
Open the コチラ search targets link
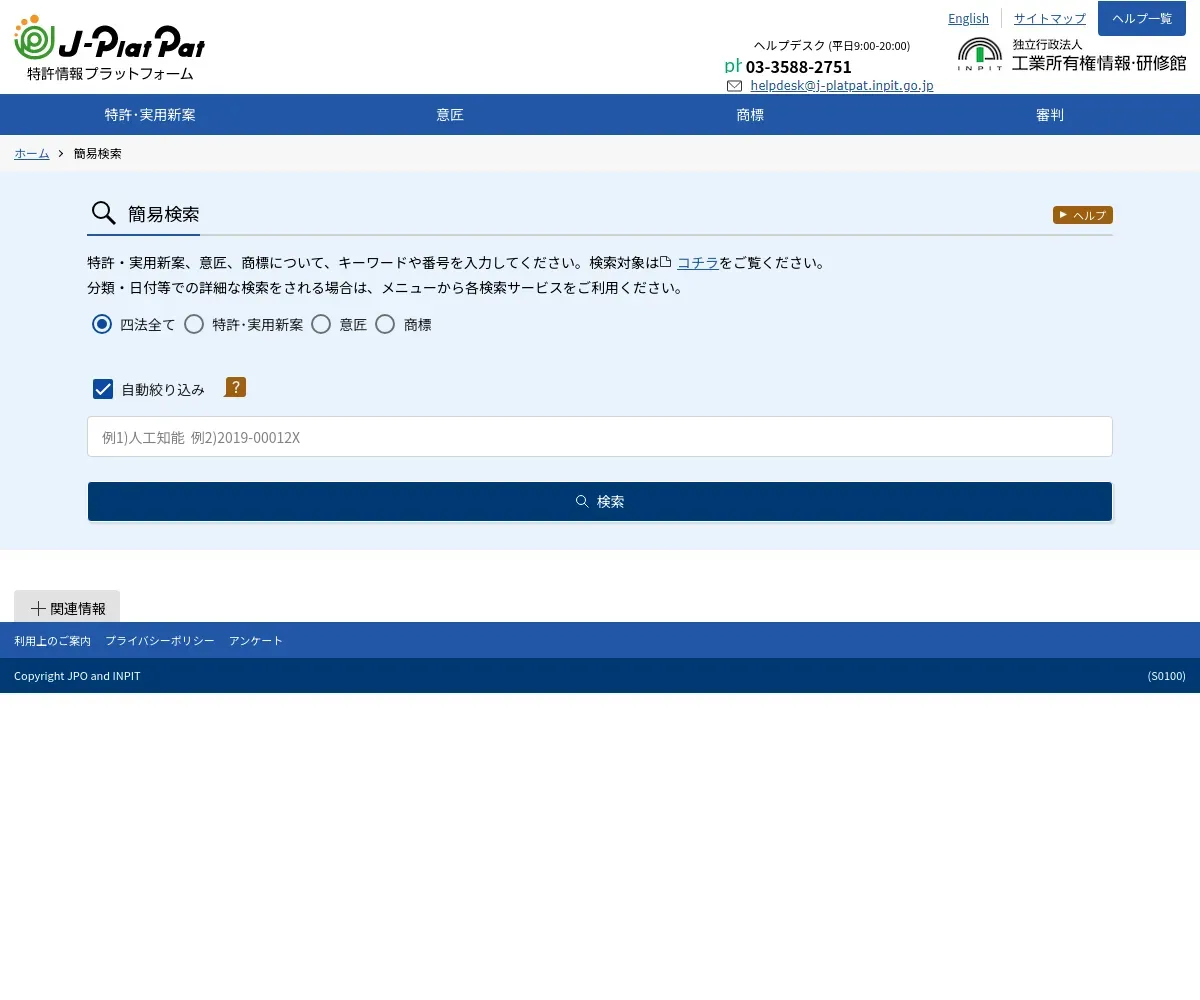click(x=698, y=263)
